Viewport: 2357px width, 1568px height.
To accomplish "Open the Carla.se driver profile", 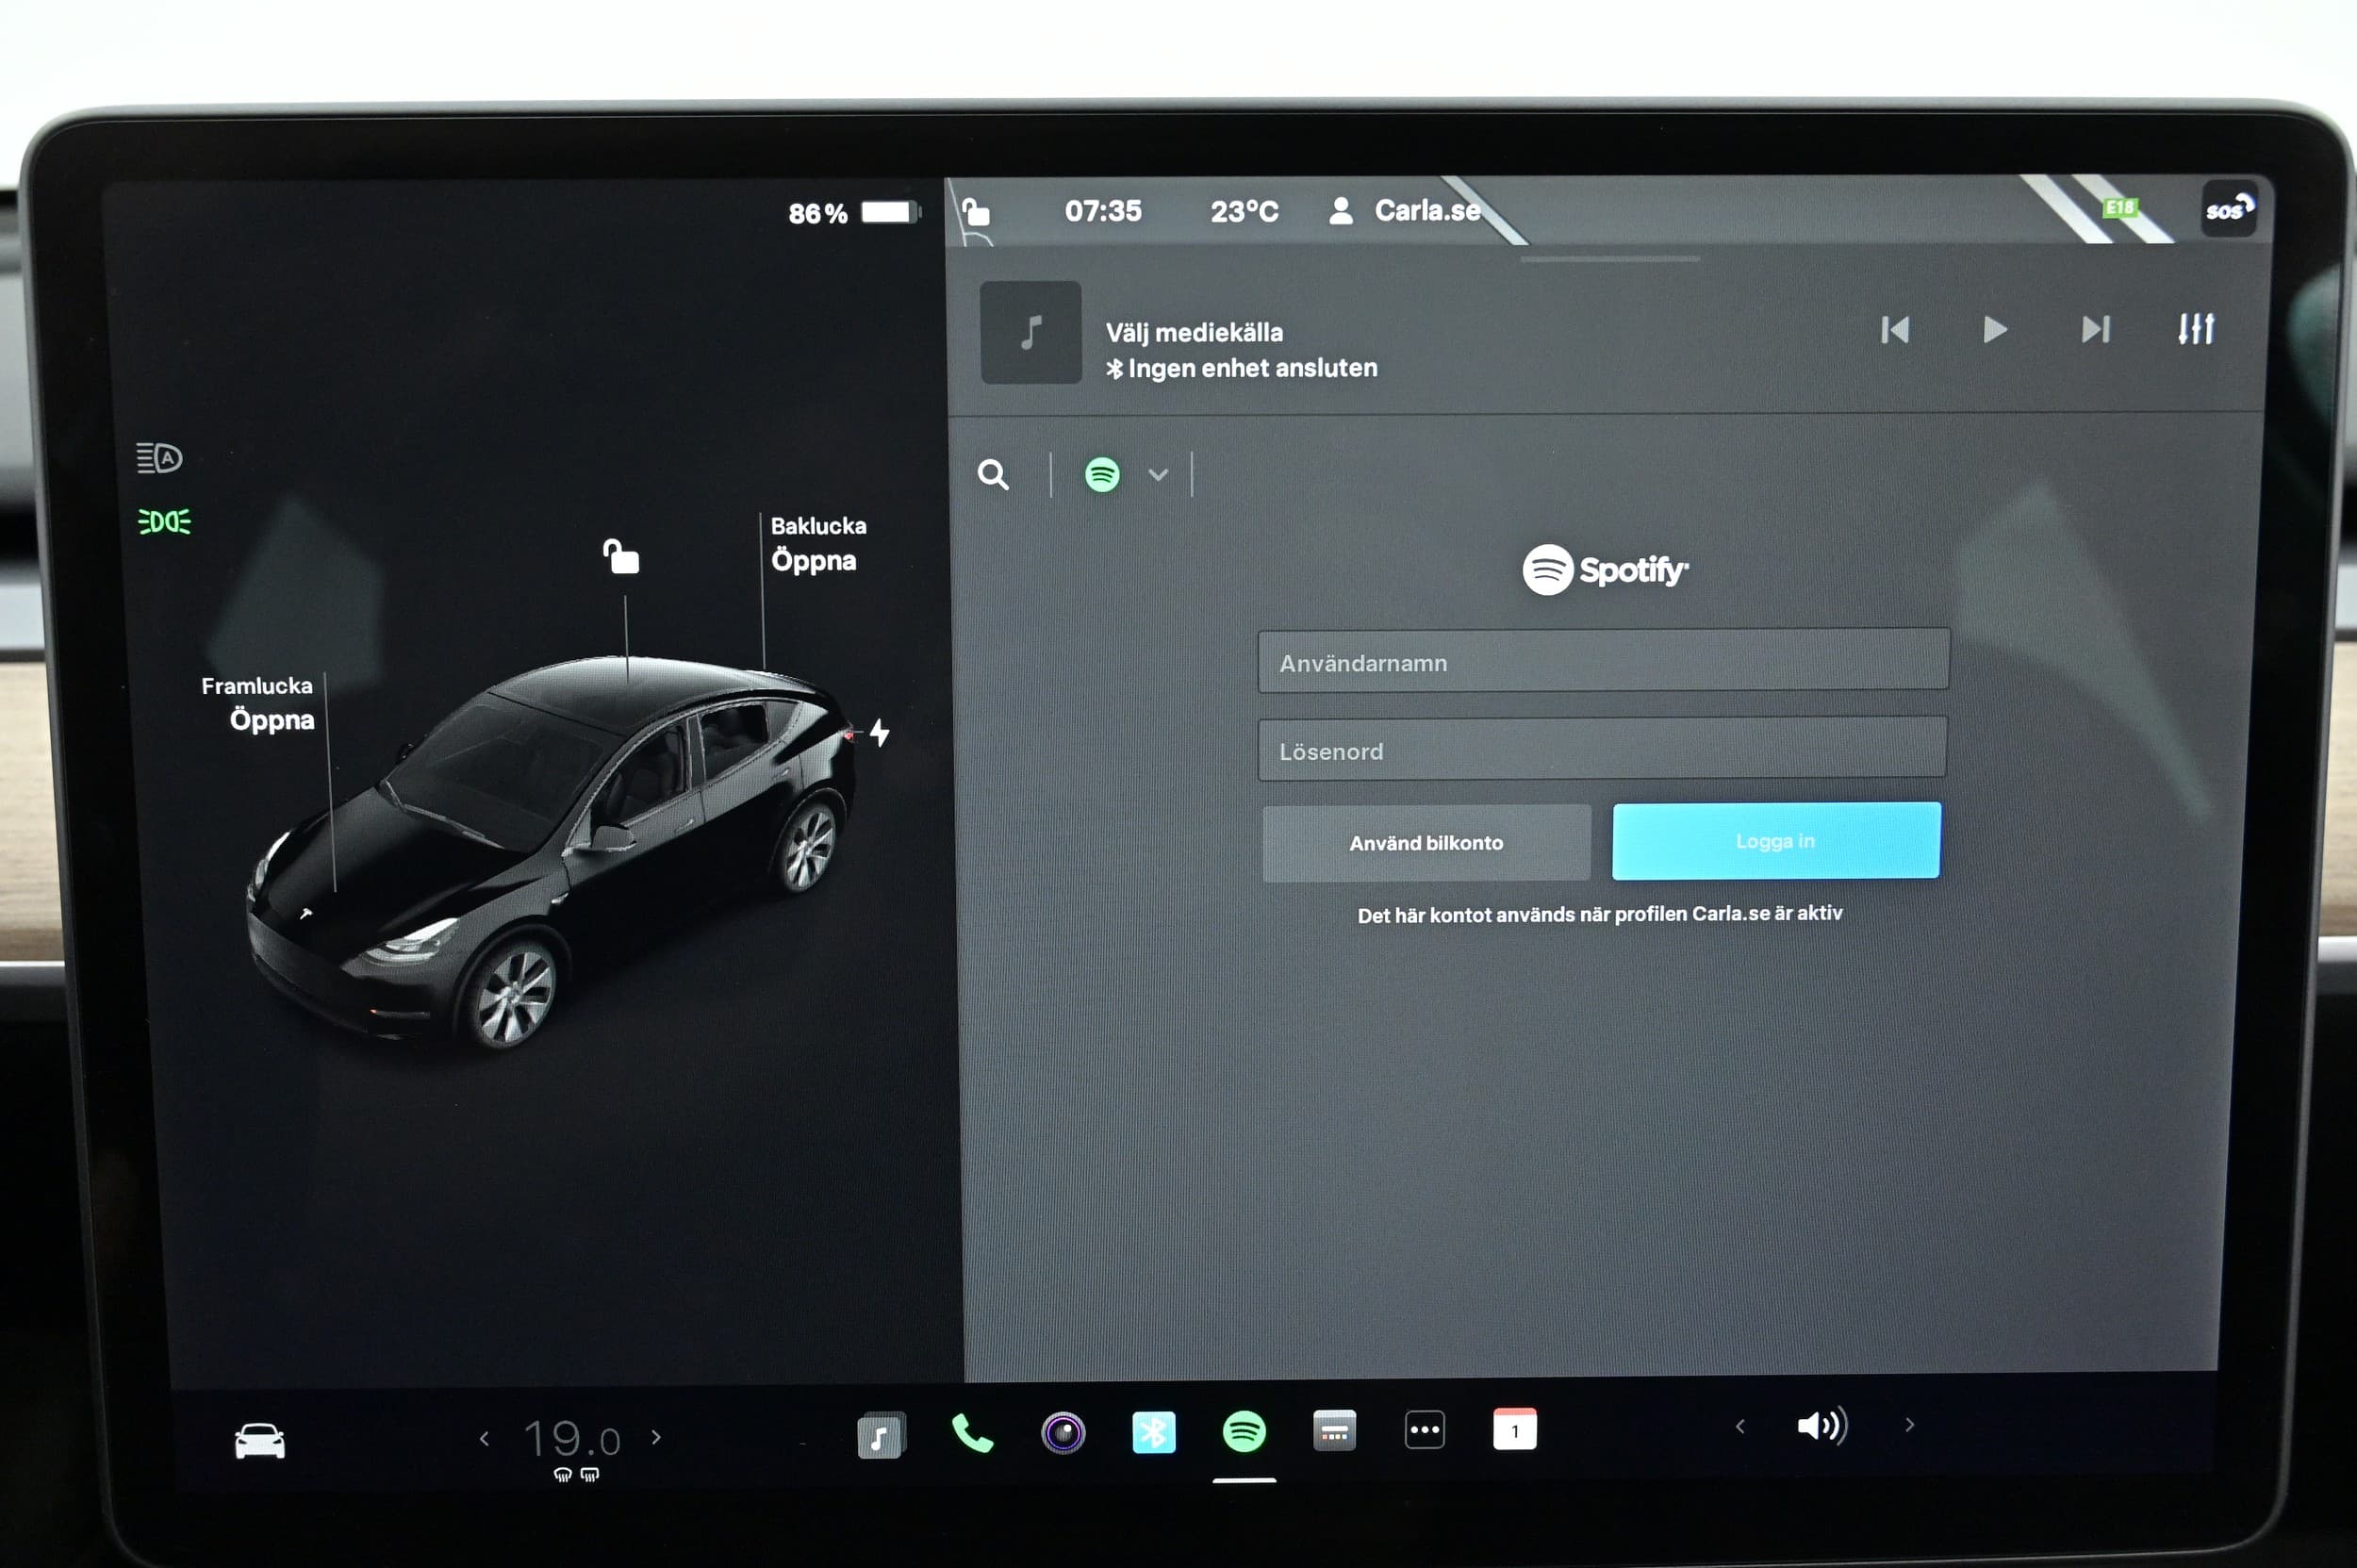I will pos(1405,211).
